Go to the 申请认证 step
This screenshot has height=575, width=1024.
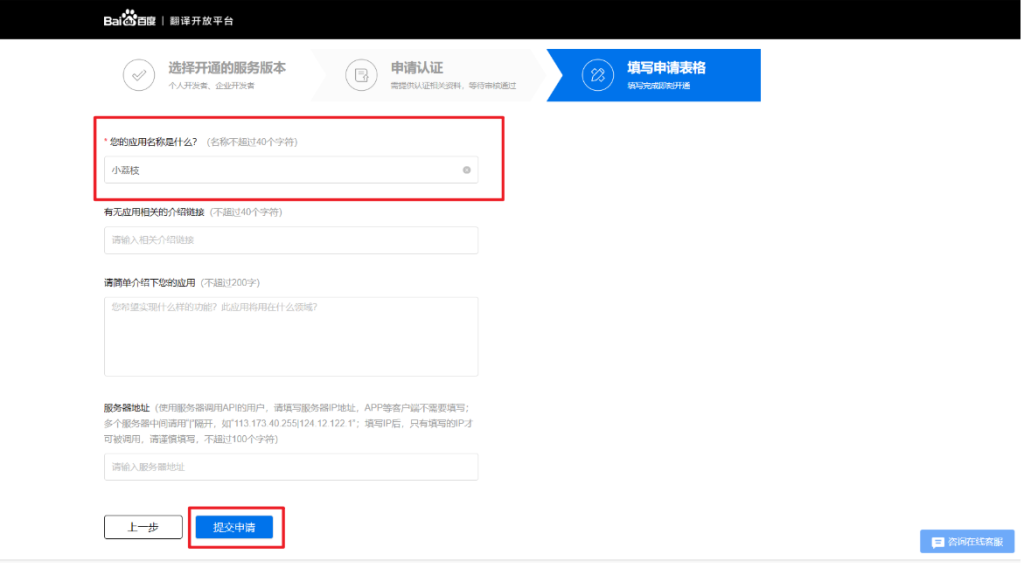point(417,68)
